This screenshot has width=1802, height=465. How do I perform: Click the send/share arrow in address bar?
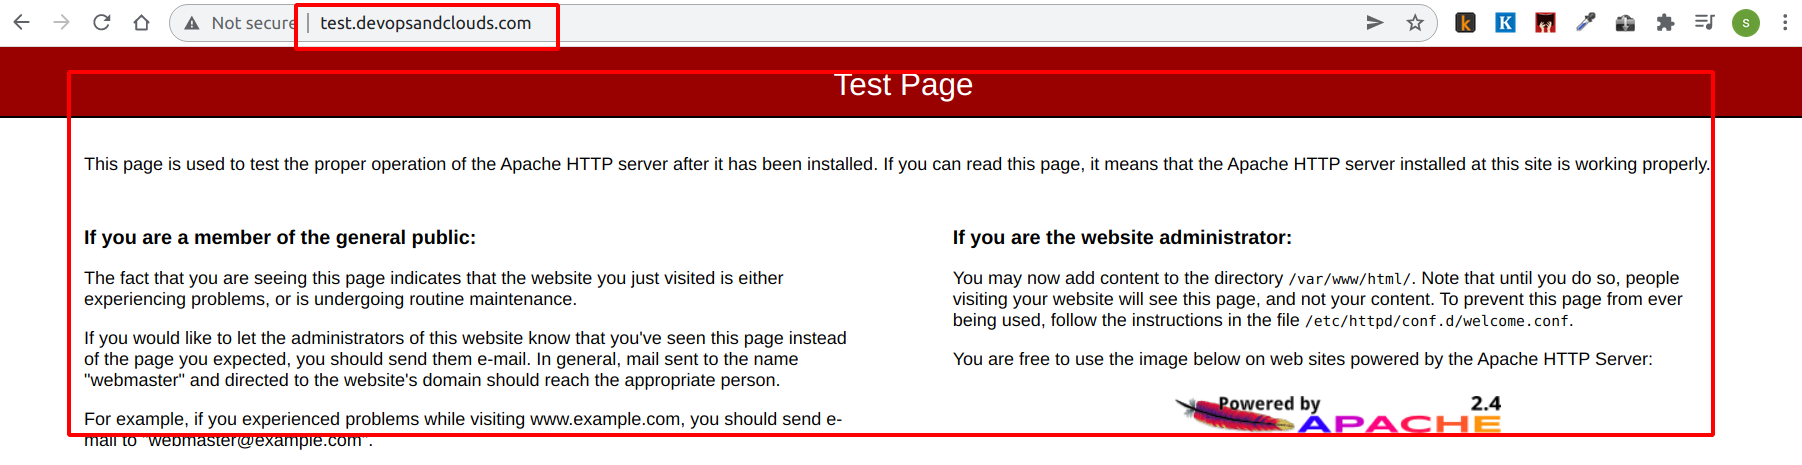[x=1375, y=22]
